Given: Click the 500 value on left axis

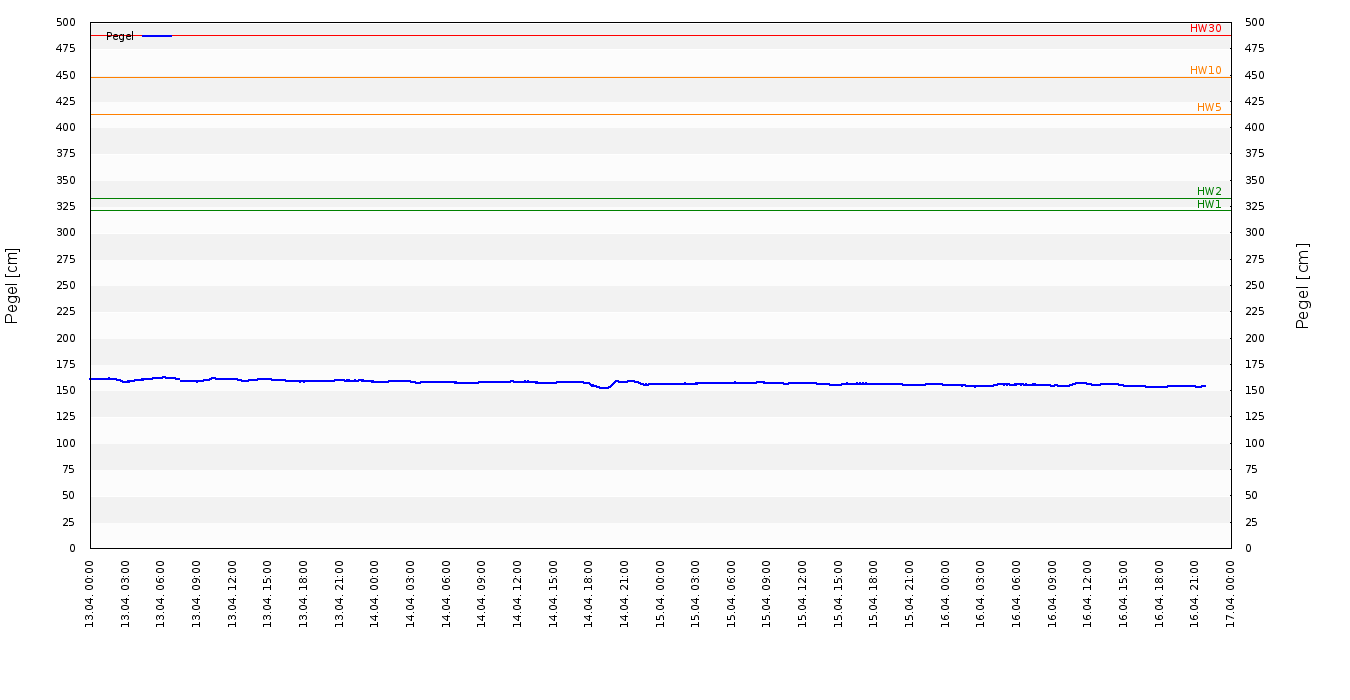Looking at the screenshot, I should (x=66, y=23).
